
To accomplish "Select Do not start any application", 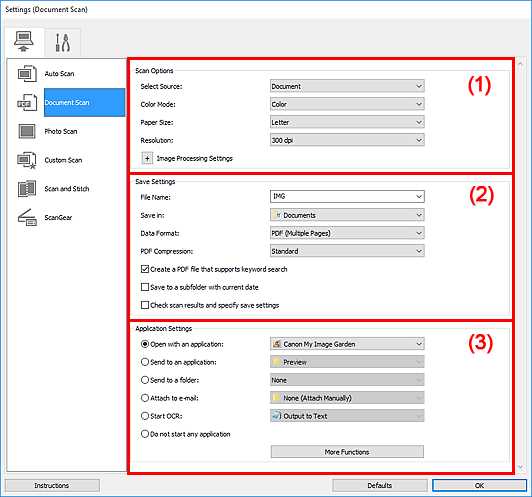I will [145, 434].
